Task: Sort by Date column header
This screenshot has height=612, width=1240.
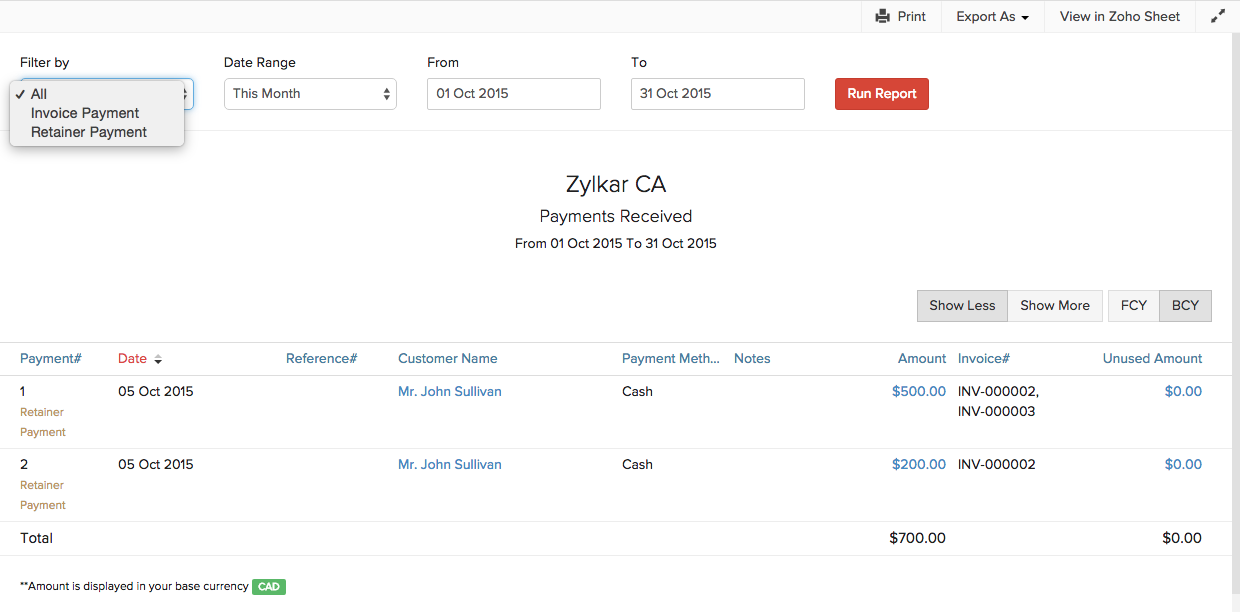Action: coord(132,359)
